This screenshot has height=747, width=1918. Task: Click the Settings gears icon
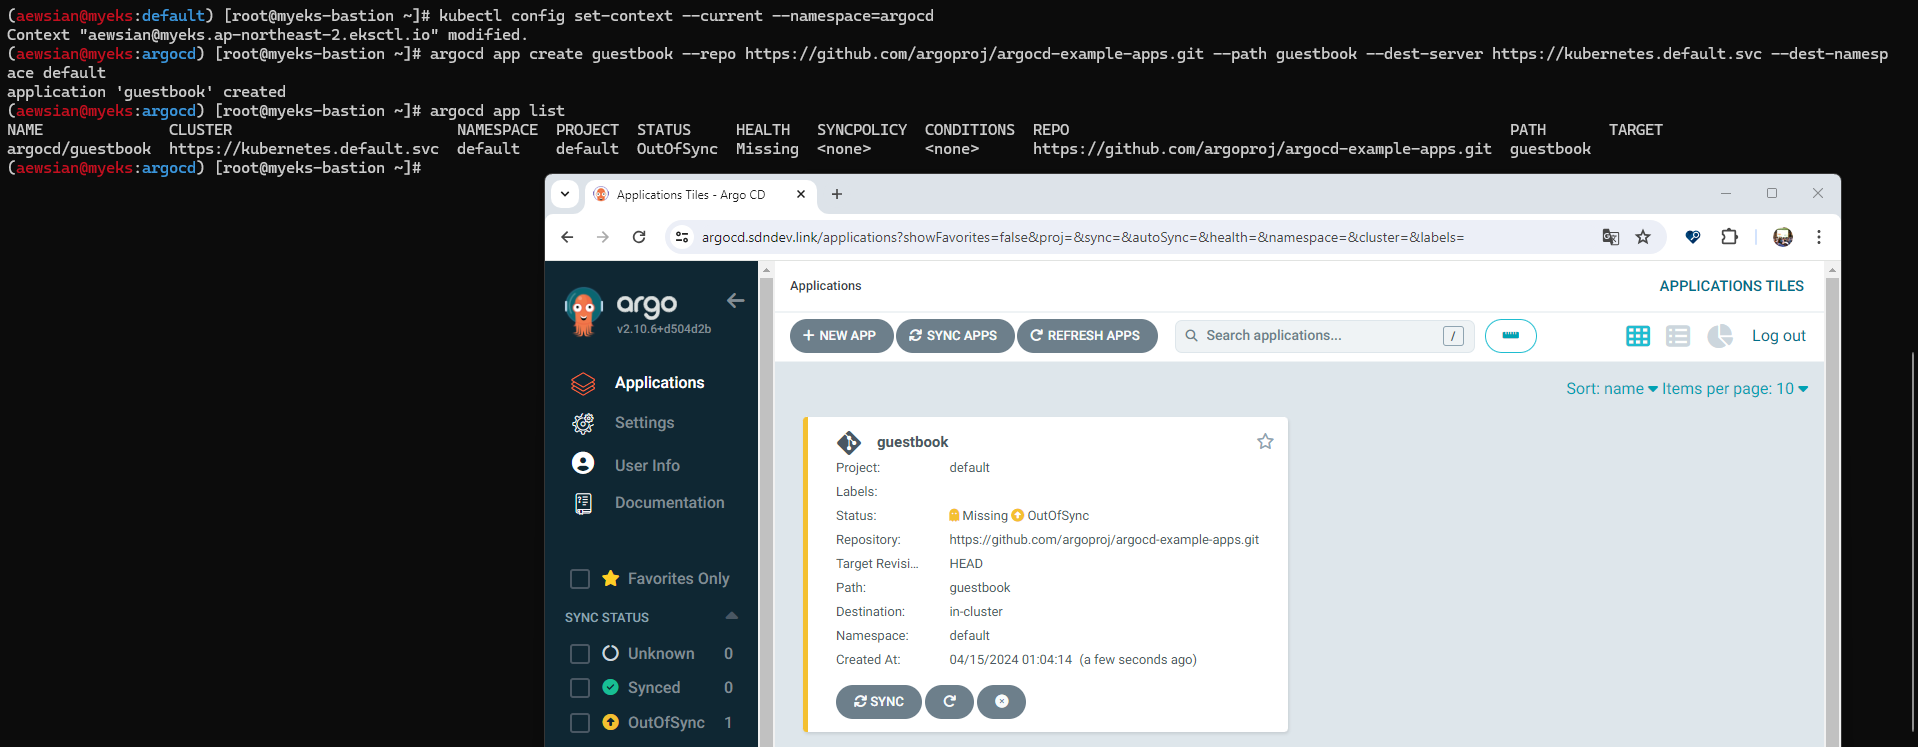(583, 423)
